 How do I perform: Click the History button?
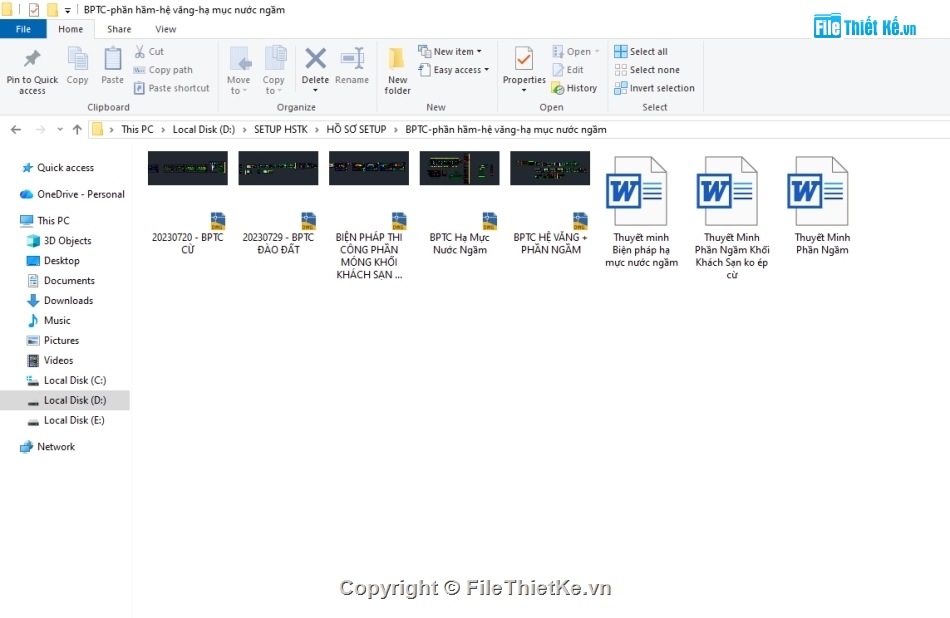574,88
